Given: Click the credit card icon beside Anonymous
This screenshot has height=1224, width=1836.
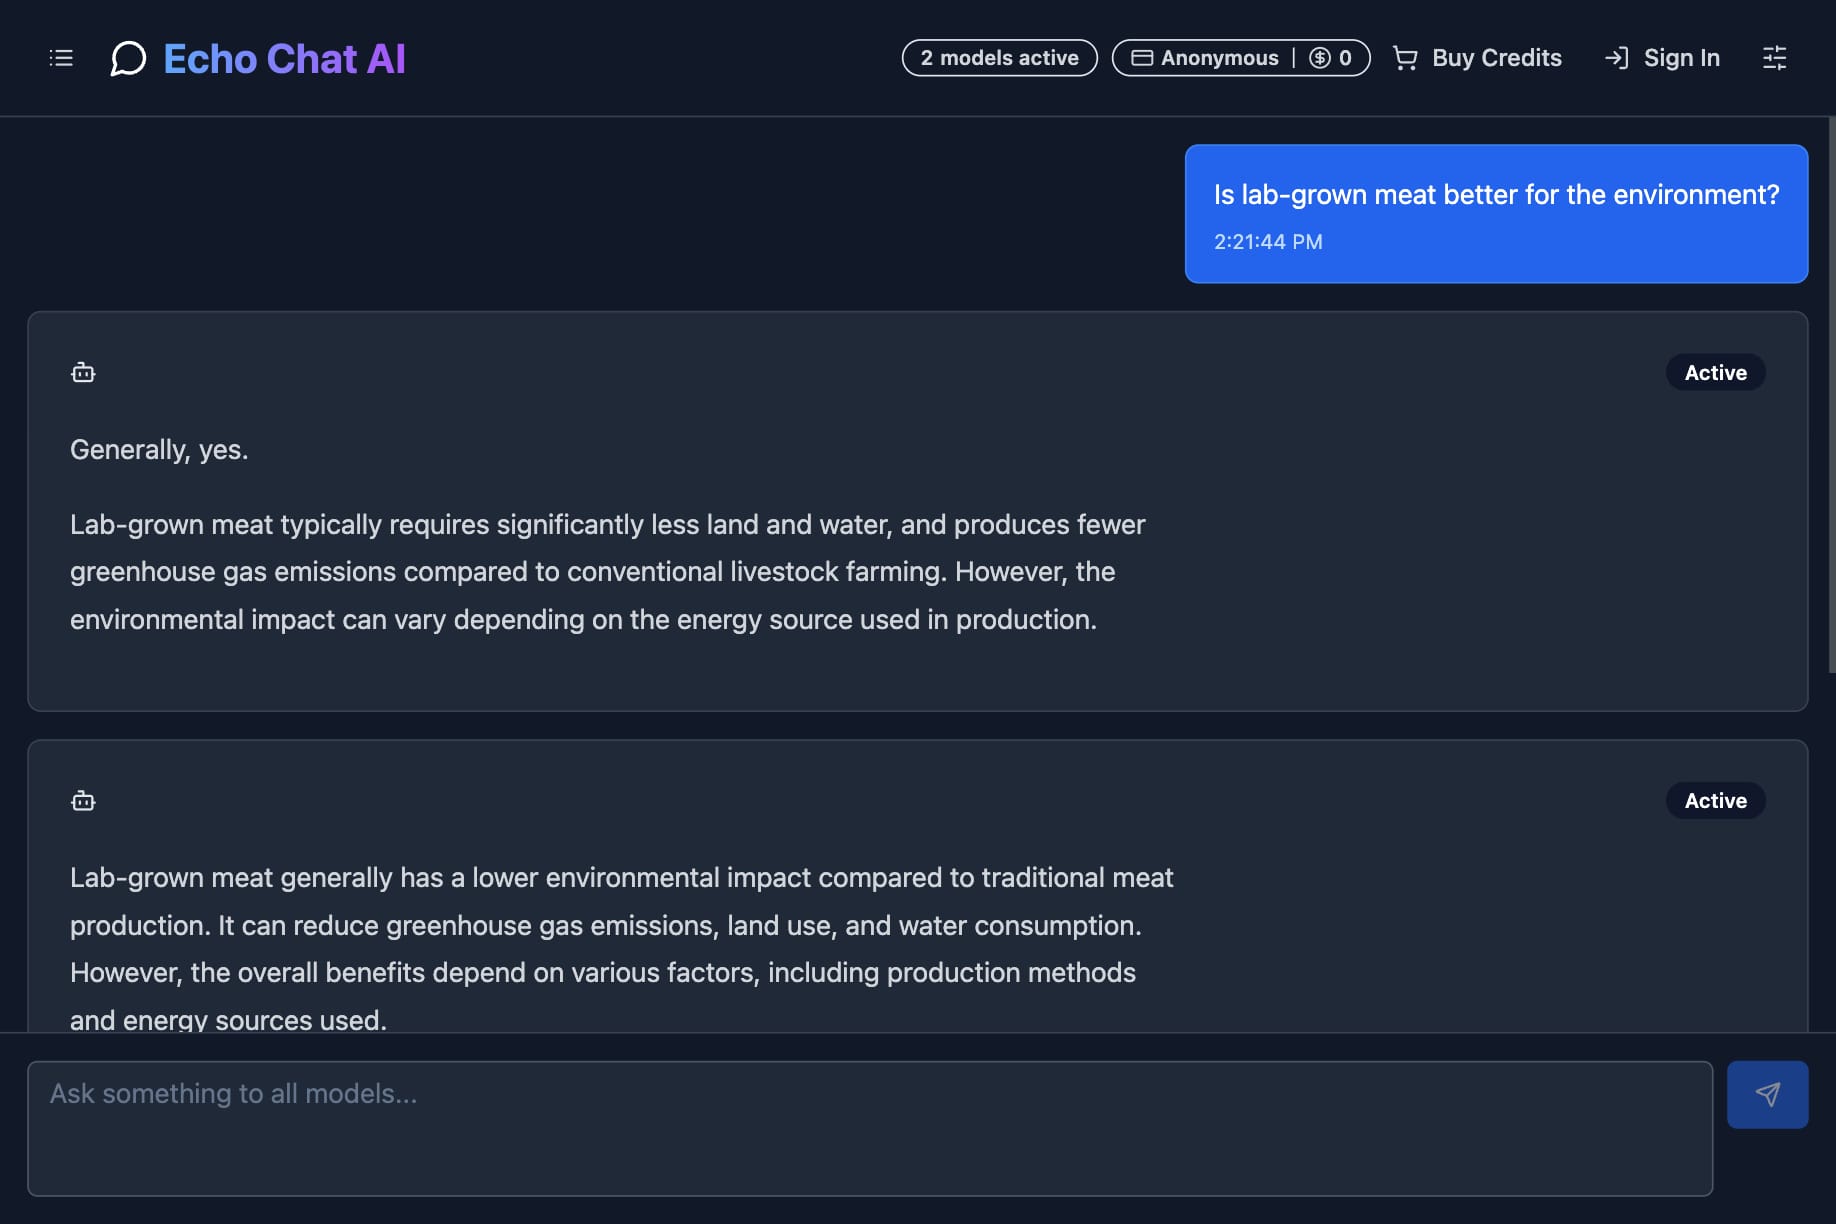Looking at the screenshot, I should tap(1142, 58).
